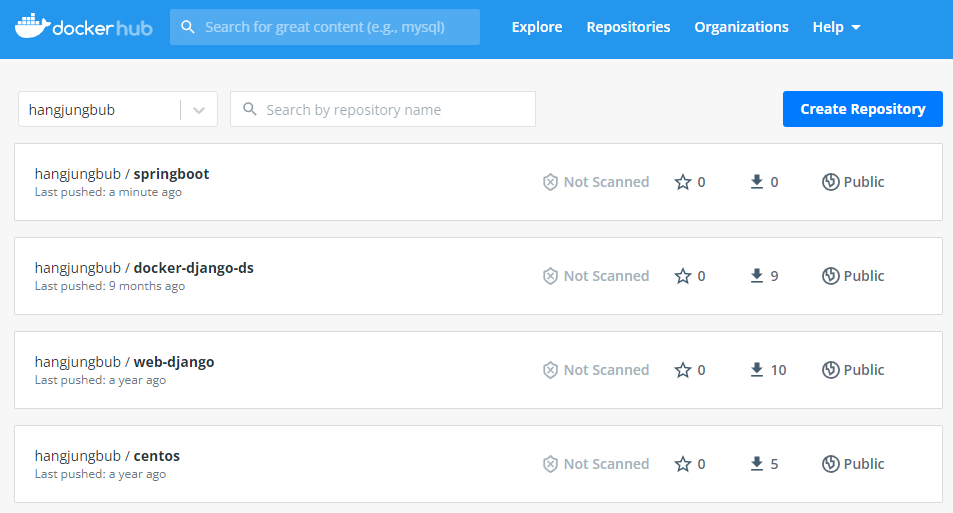This screenshot has height=513, width=953.
Task: Open the Repositories menu item
Action: [628, 27]
